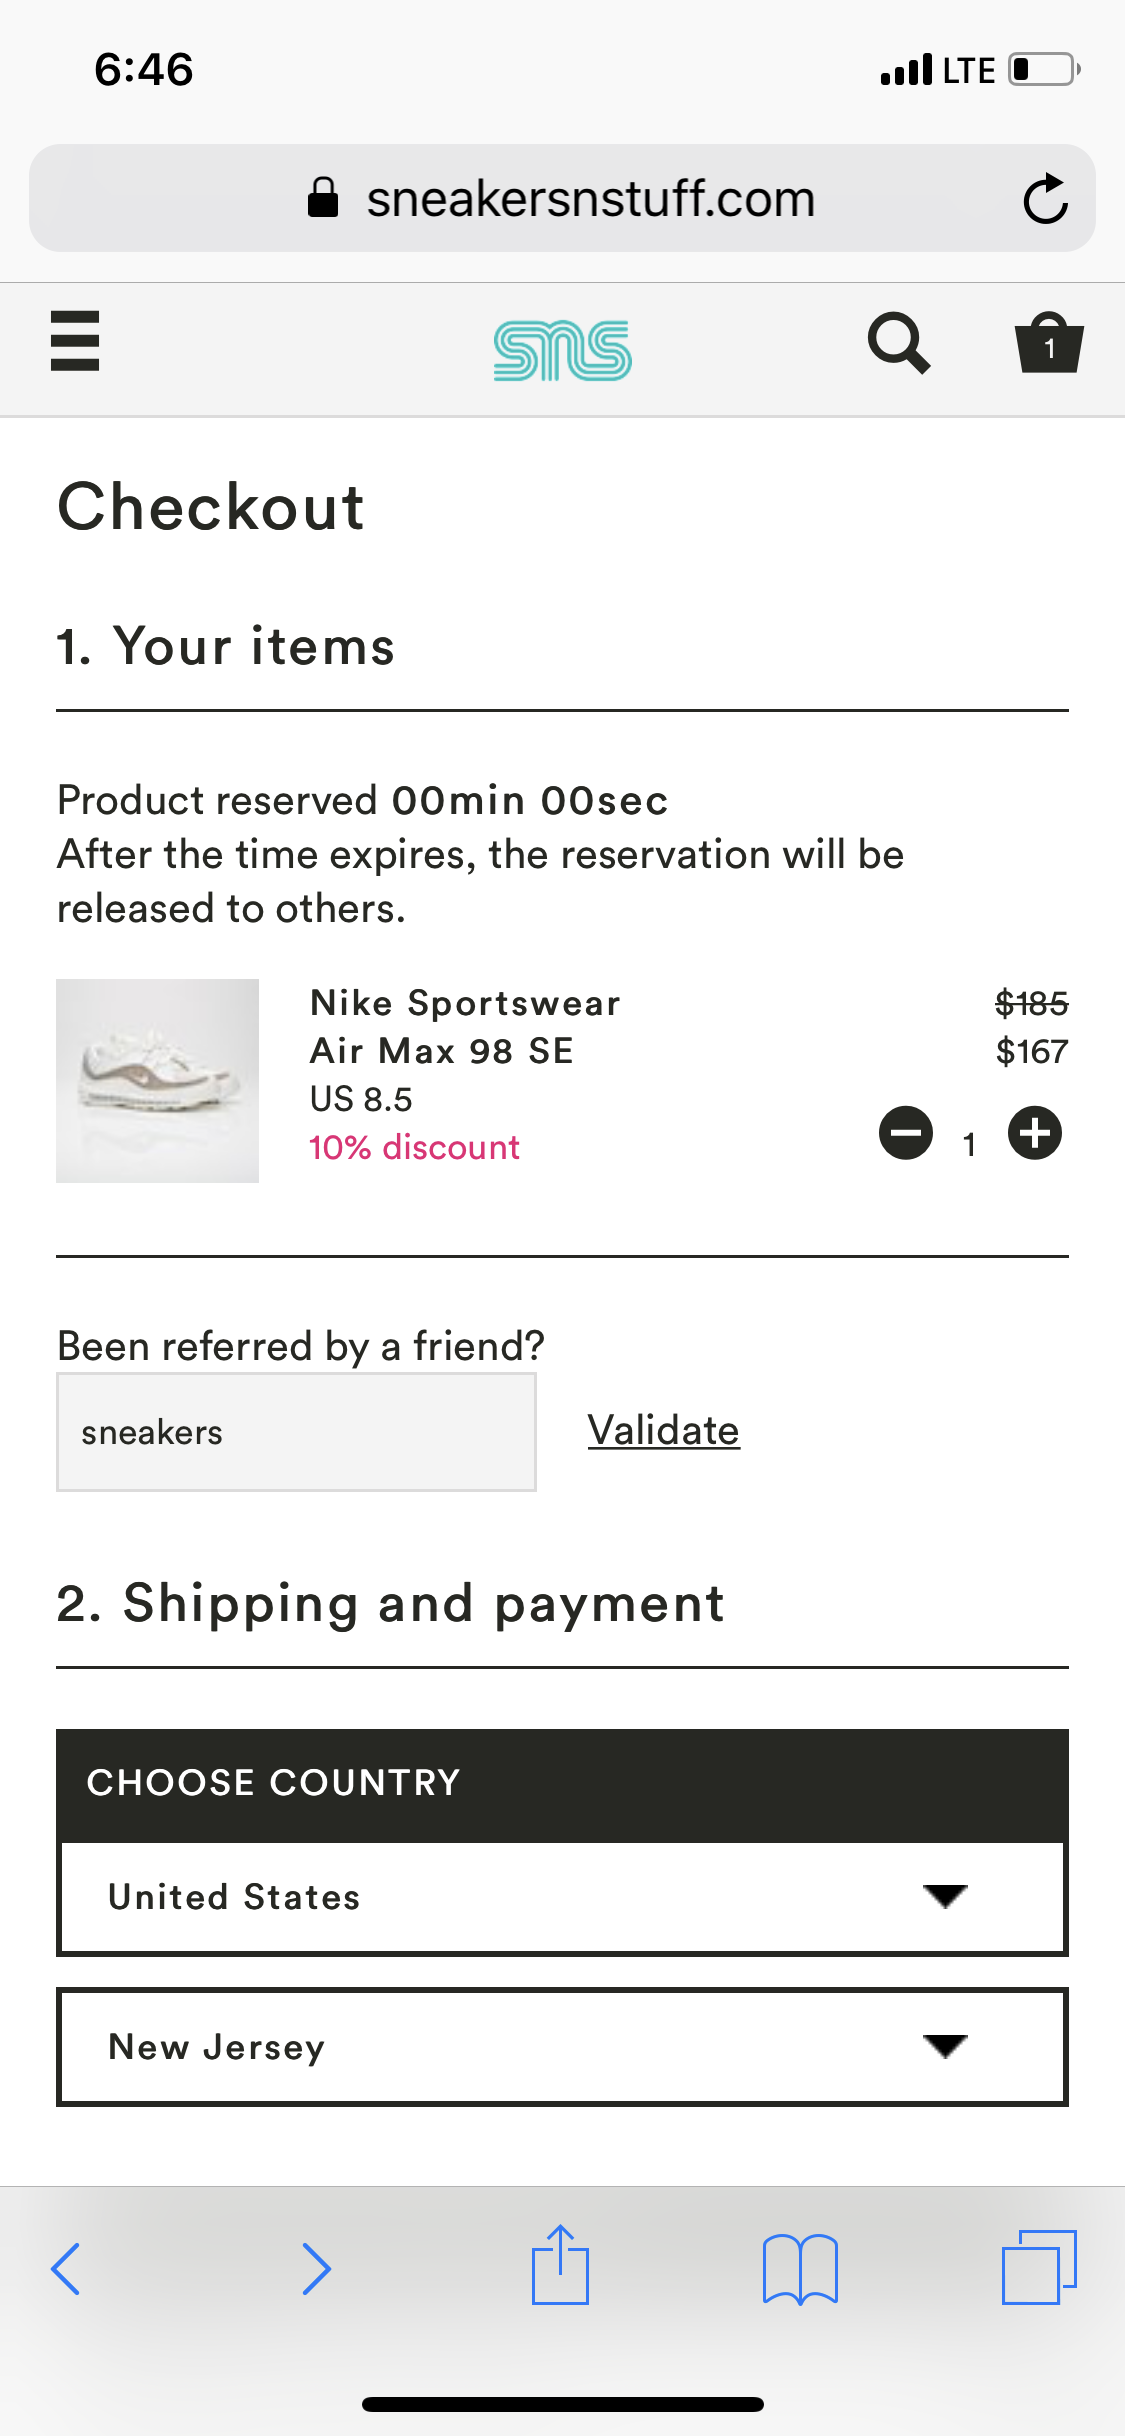Focus the referral code input field

pos(296,1432)
